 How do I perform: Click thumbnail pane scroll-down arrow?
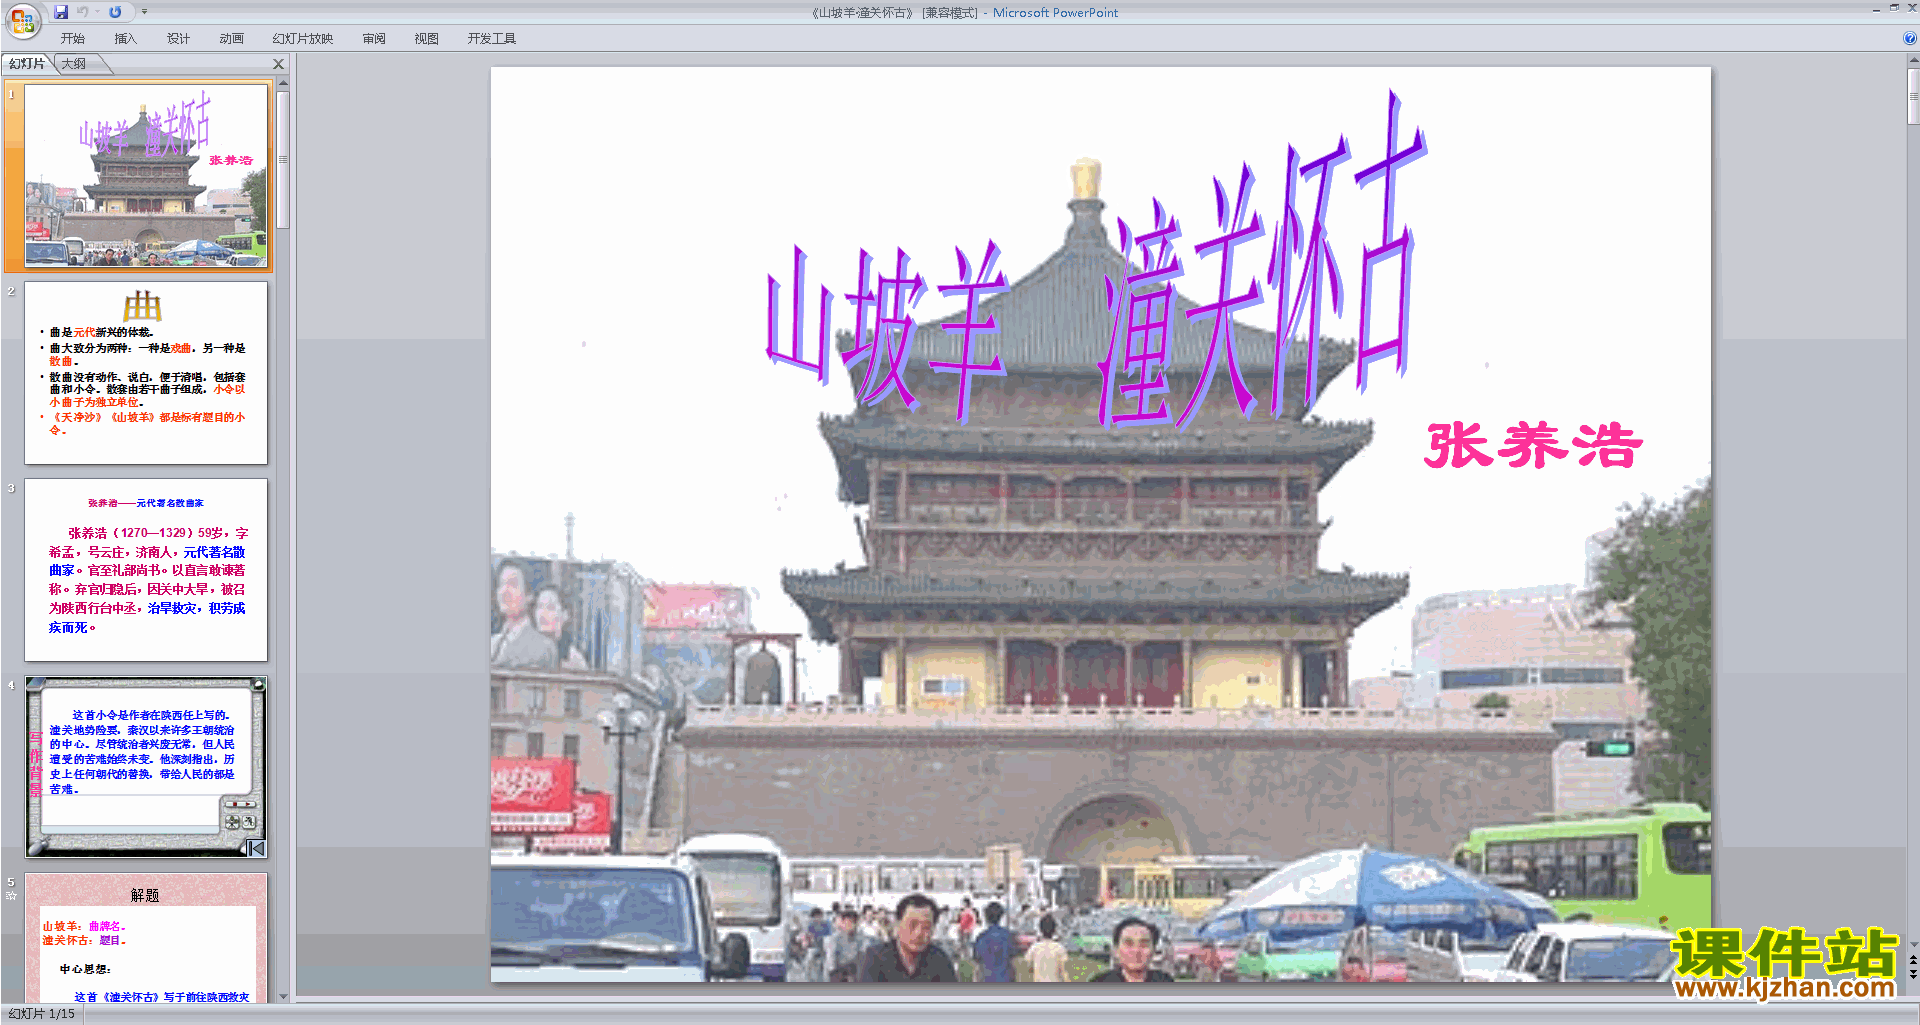(x=283, y=996)
